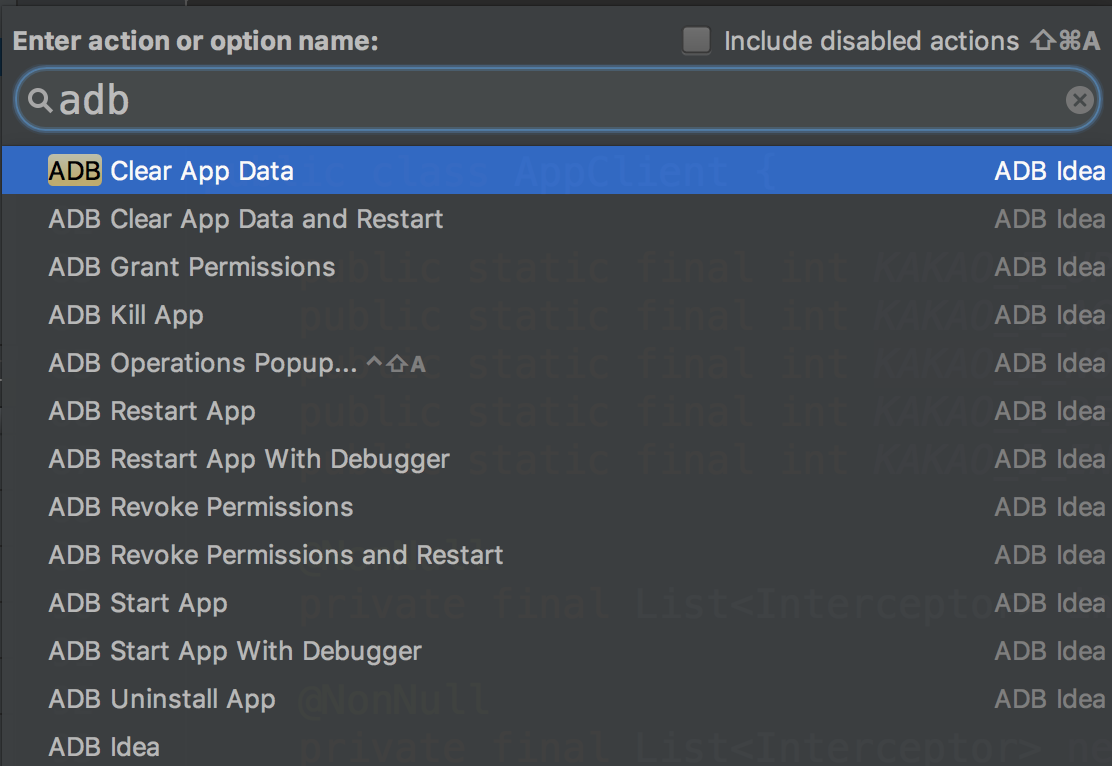Select ADB Start App With Debugger

(235, 651)
